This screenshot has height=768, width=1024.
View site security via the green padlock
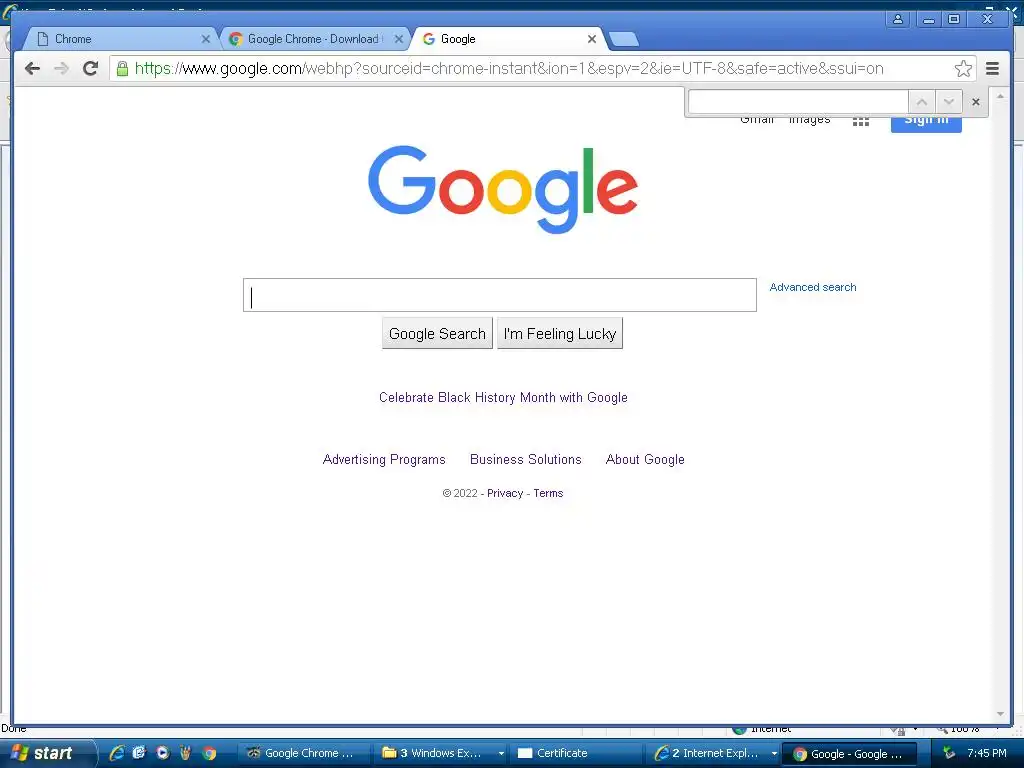pos(122,68)
